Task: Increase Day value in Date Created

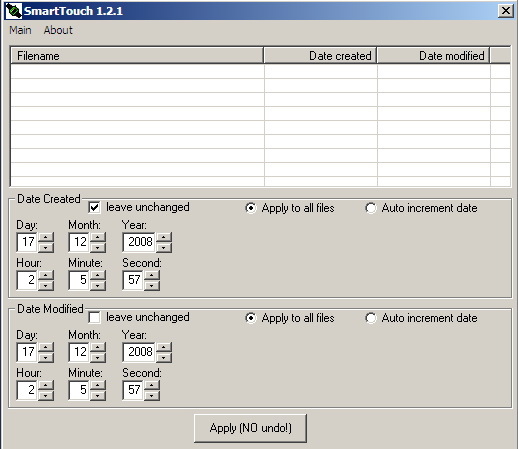Action: coord(46,237)
